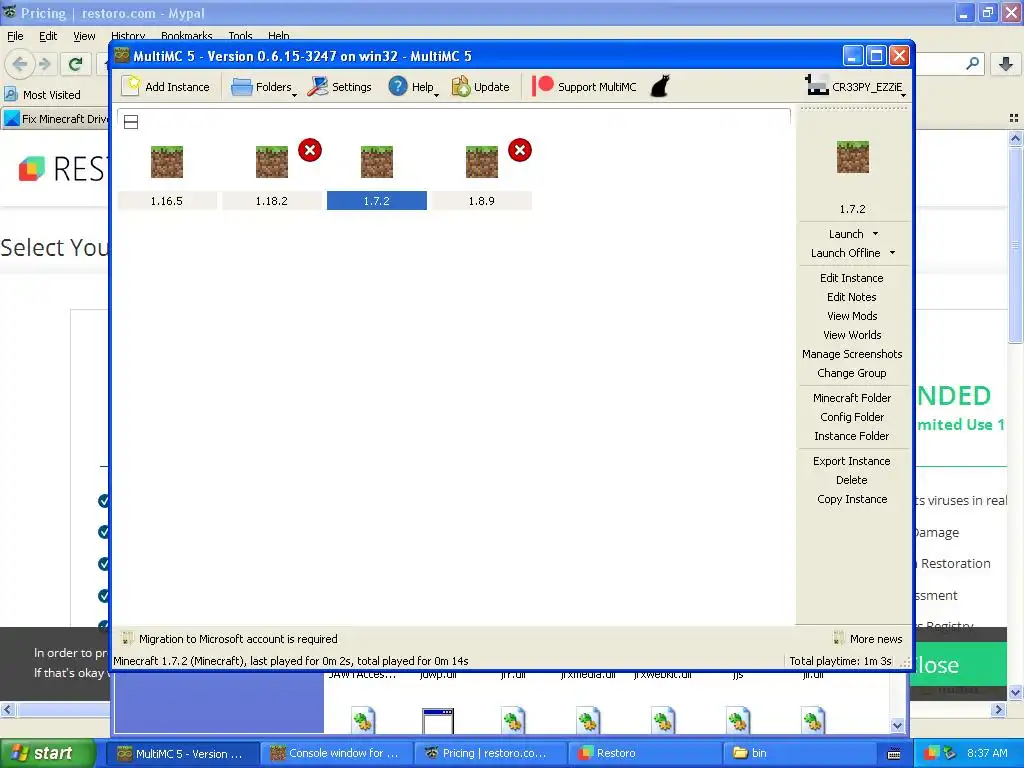Open the Folders toolbar menu
Viewport: 1024px width, 768px height.
click(263, 87)
